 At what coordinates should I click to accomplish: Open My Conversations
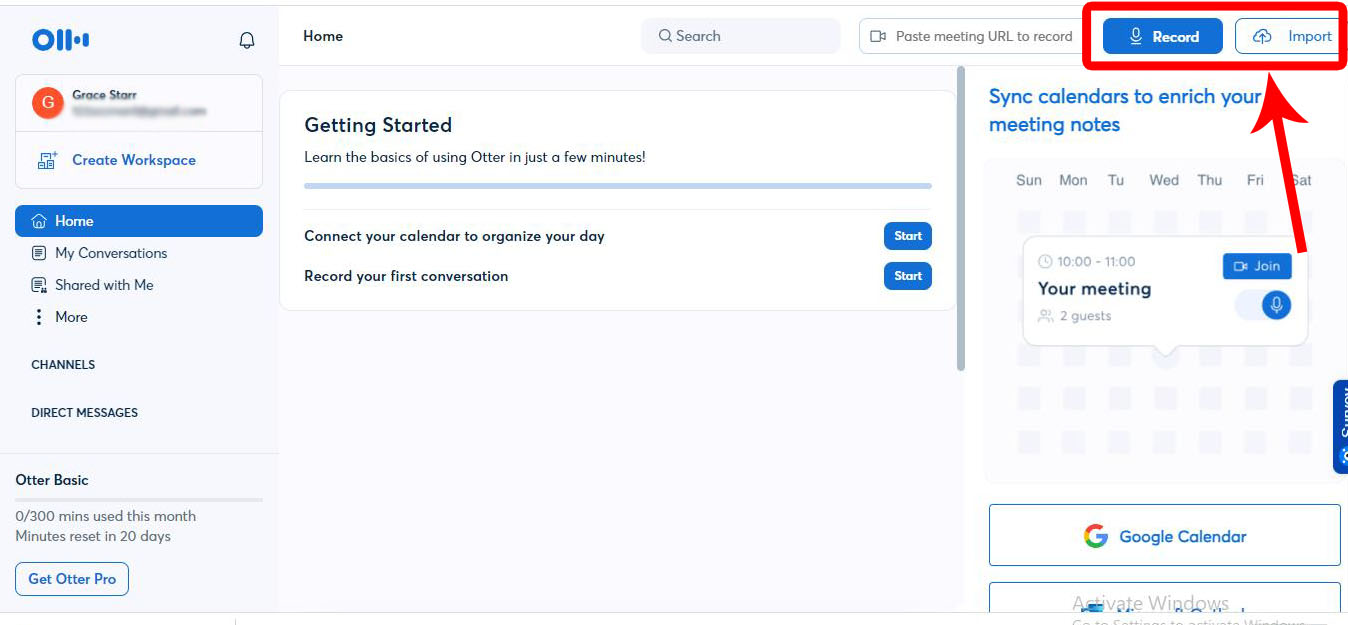(x=110, y=253)
